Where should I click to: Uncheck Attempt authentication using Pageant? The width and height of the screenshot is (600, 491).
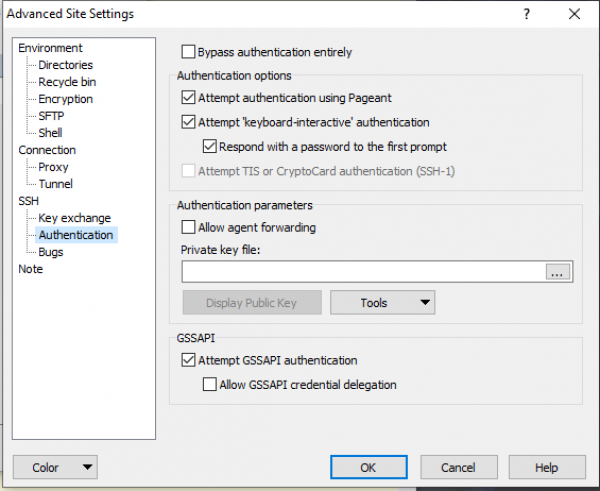click(188, 98)
